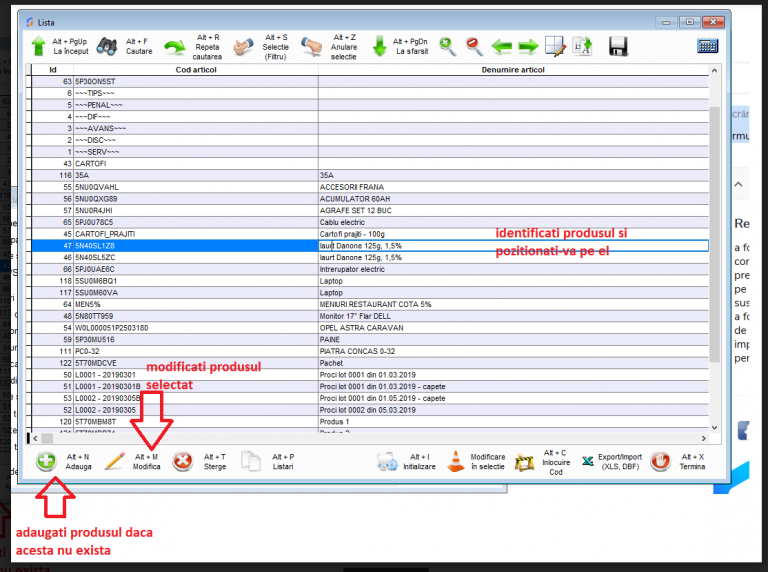Click Anulare selectie icon
The image size is (768, 572).
[312, 46]
